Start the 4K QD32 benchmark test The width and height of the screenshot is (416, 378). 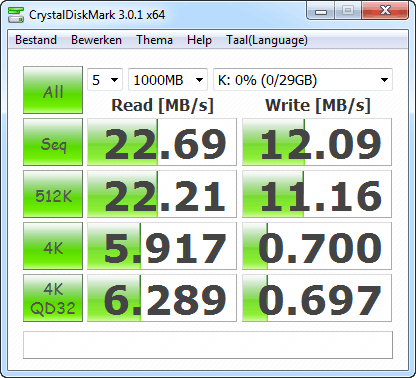tap(53, 298)
